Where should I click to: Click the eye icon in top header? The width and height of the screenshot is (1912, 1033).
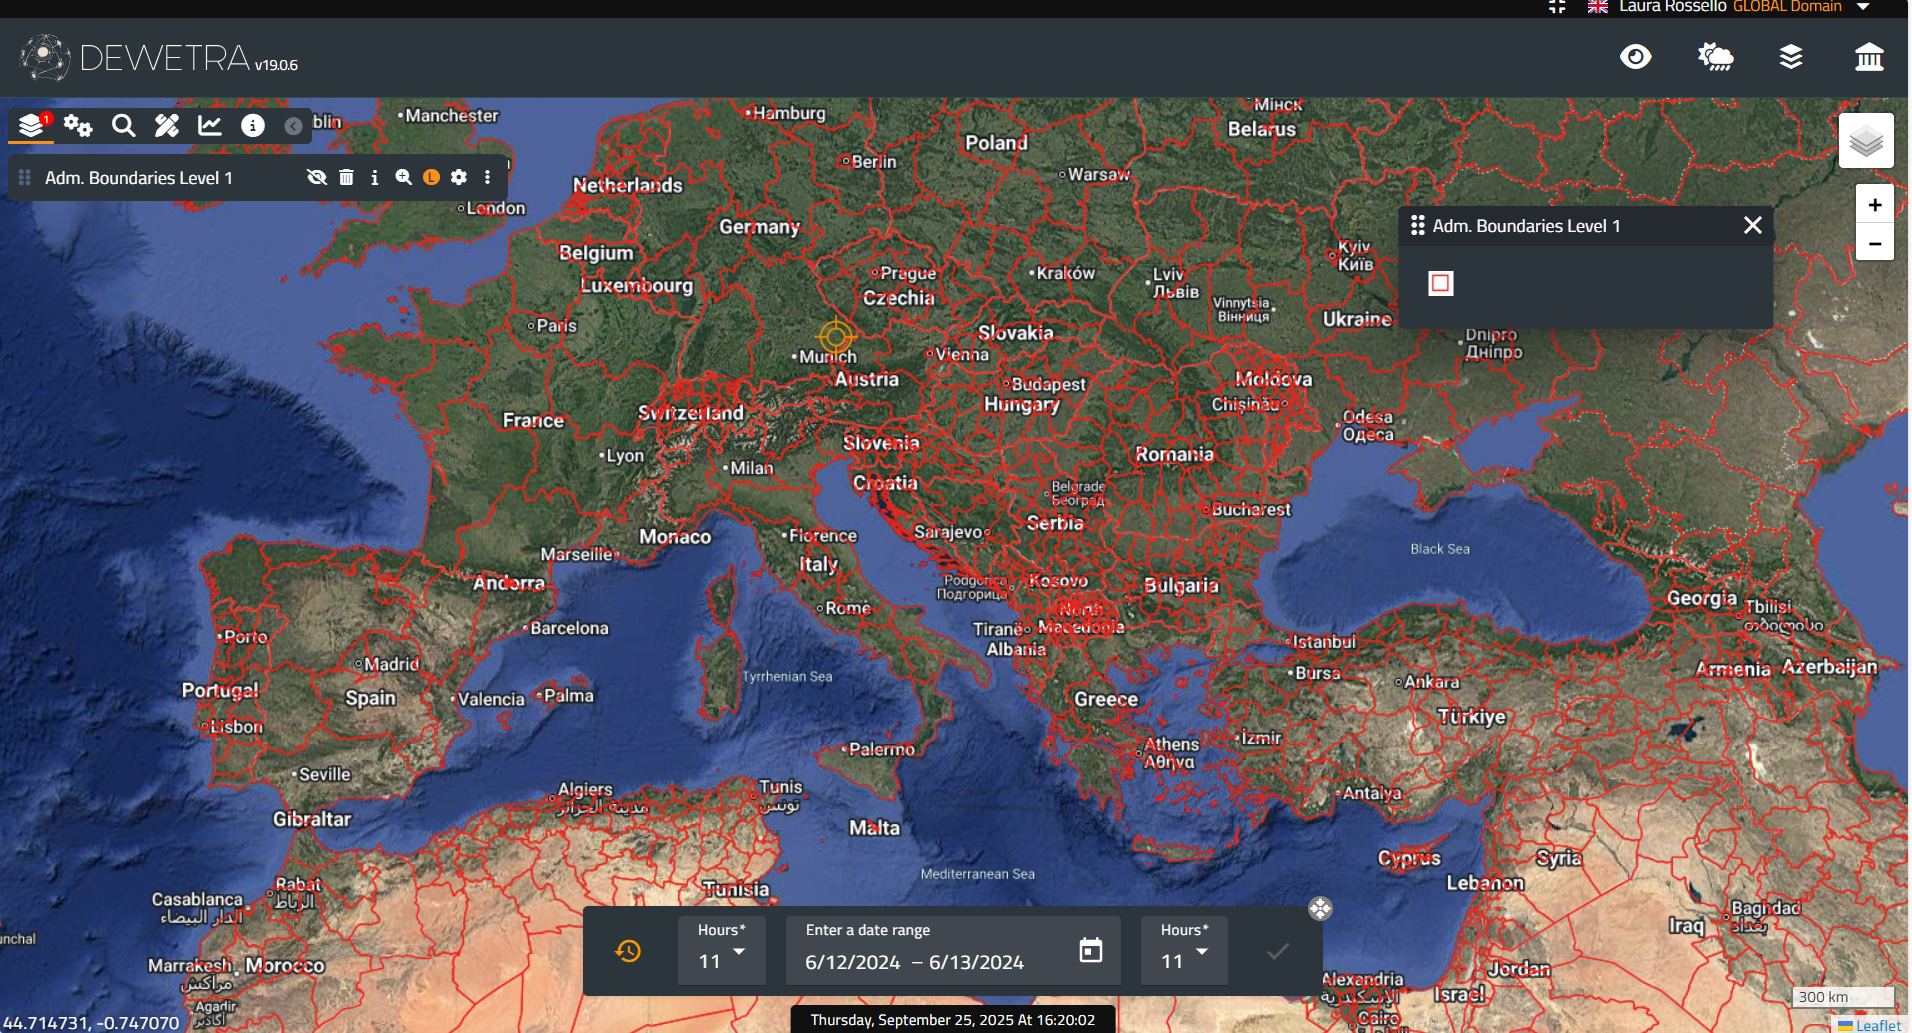point(1635,57)
